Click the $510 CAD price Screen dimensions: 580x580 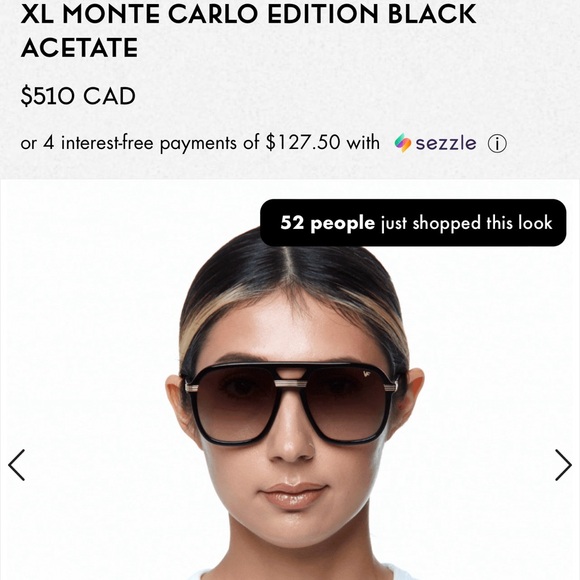pyautogui.click(x=78, y=96)
